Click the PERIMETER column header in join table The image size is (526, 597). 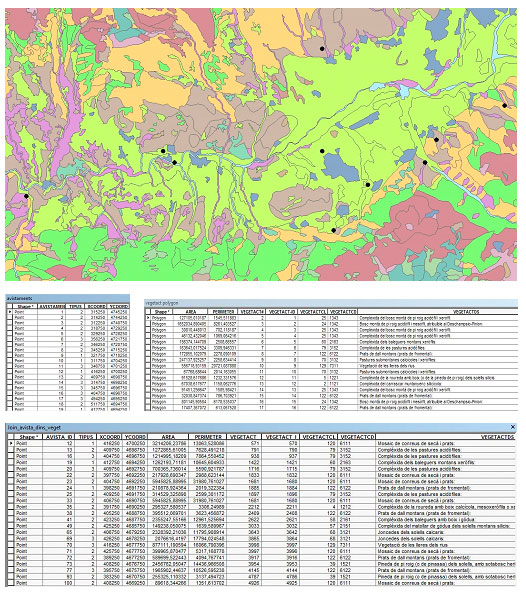[x=208, y=437]
